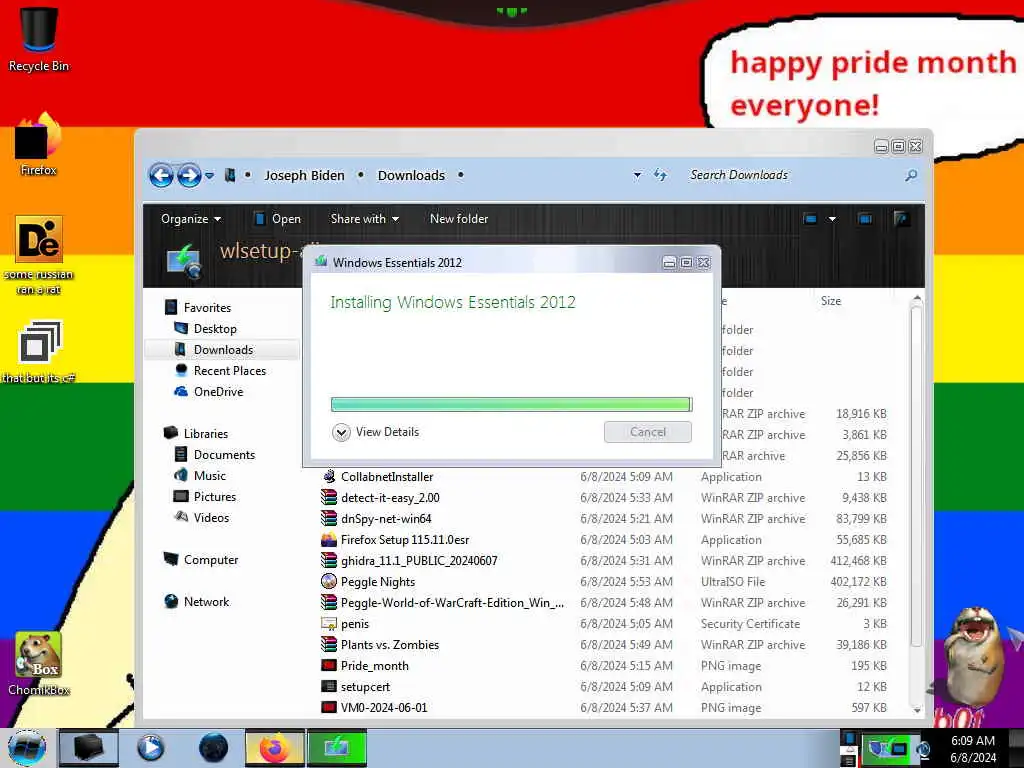Viewport: 1024px width, 768px height.
Task: Toggle the preview pane icon
Action: pyautogui.click(x=865, y=219)
